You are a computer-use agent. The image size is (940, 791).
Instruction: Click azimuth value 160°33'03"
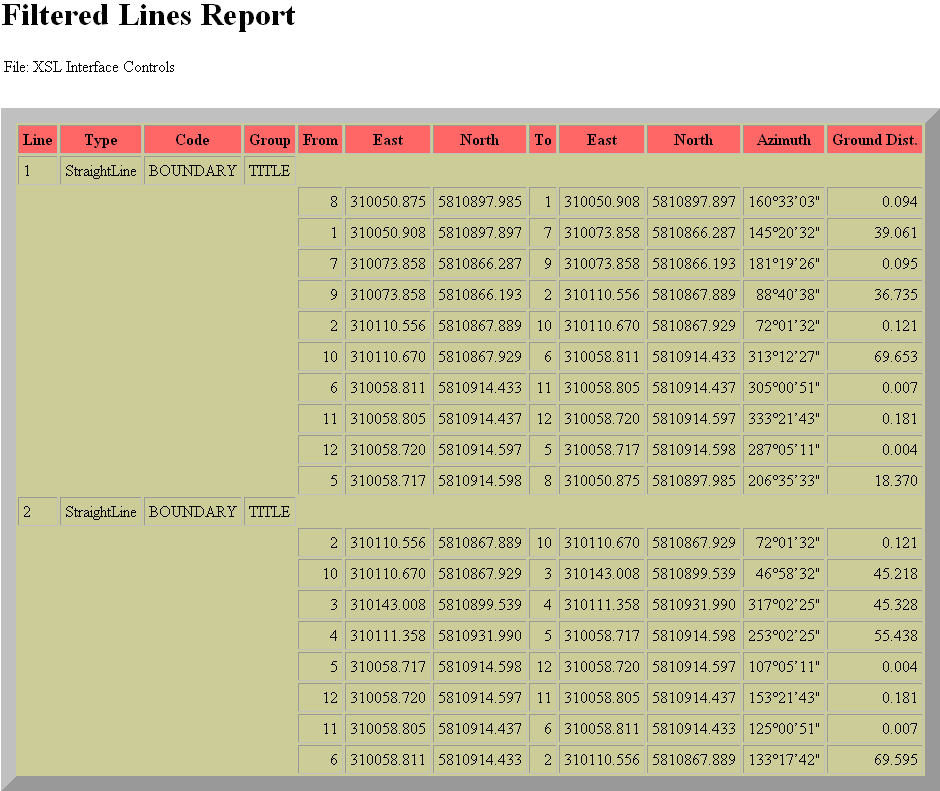pyautogui.click(x=784, y=202)
